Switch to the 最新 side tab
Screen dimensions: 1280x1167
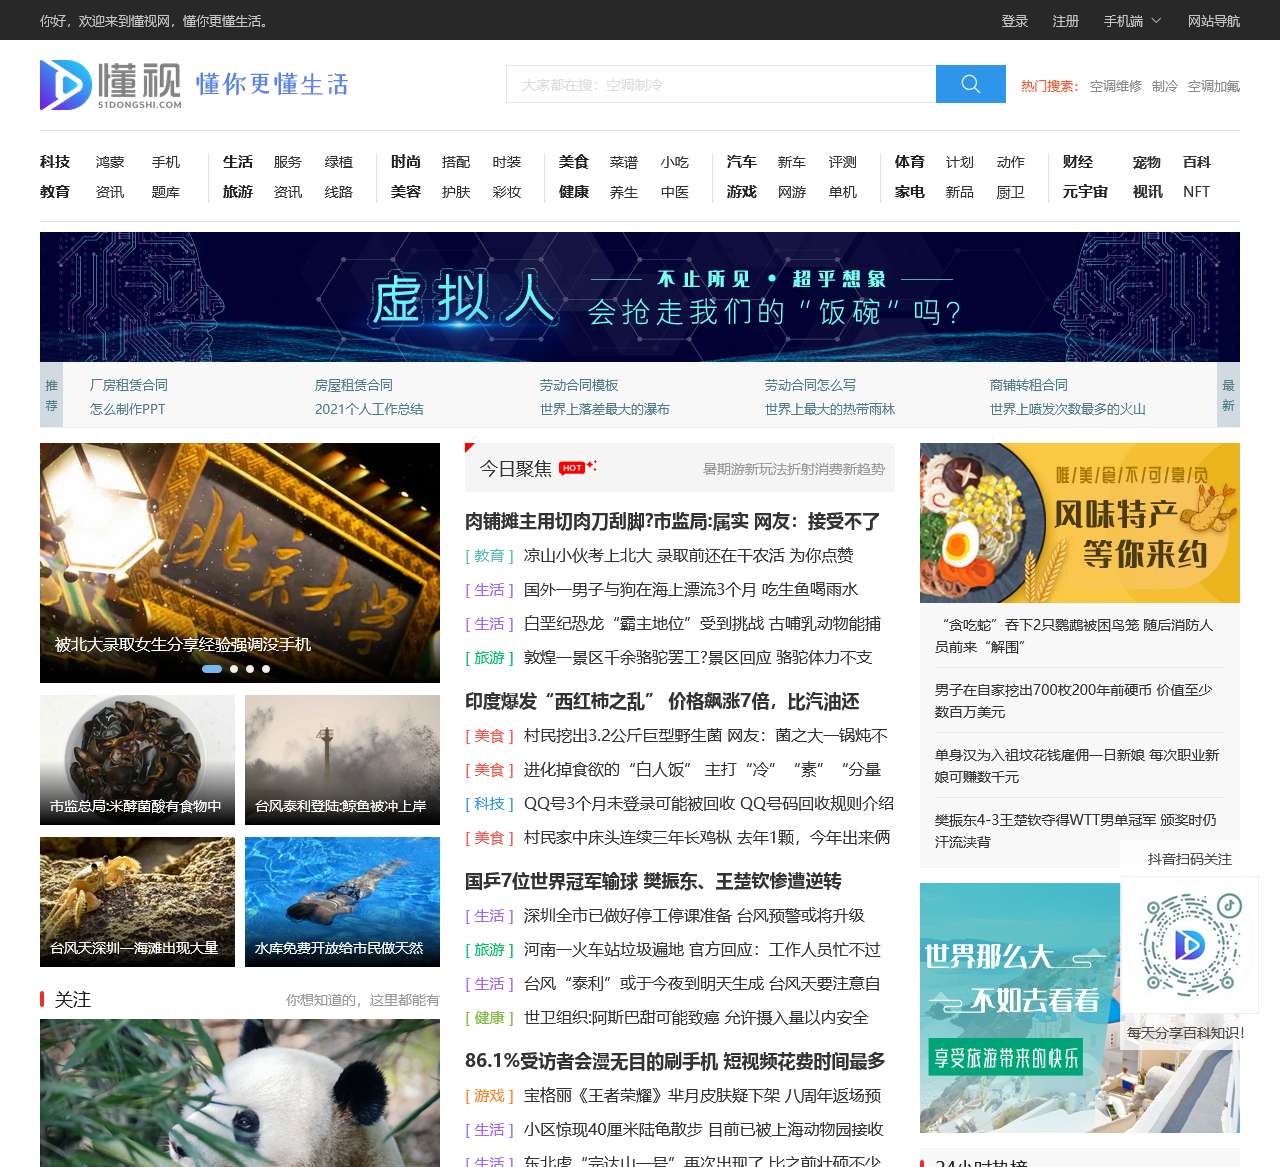click(1228, 396)
